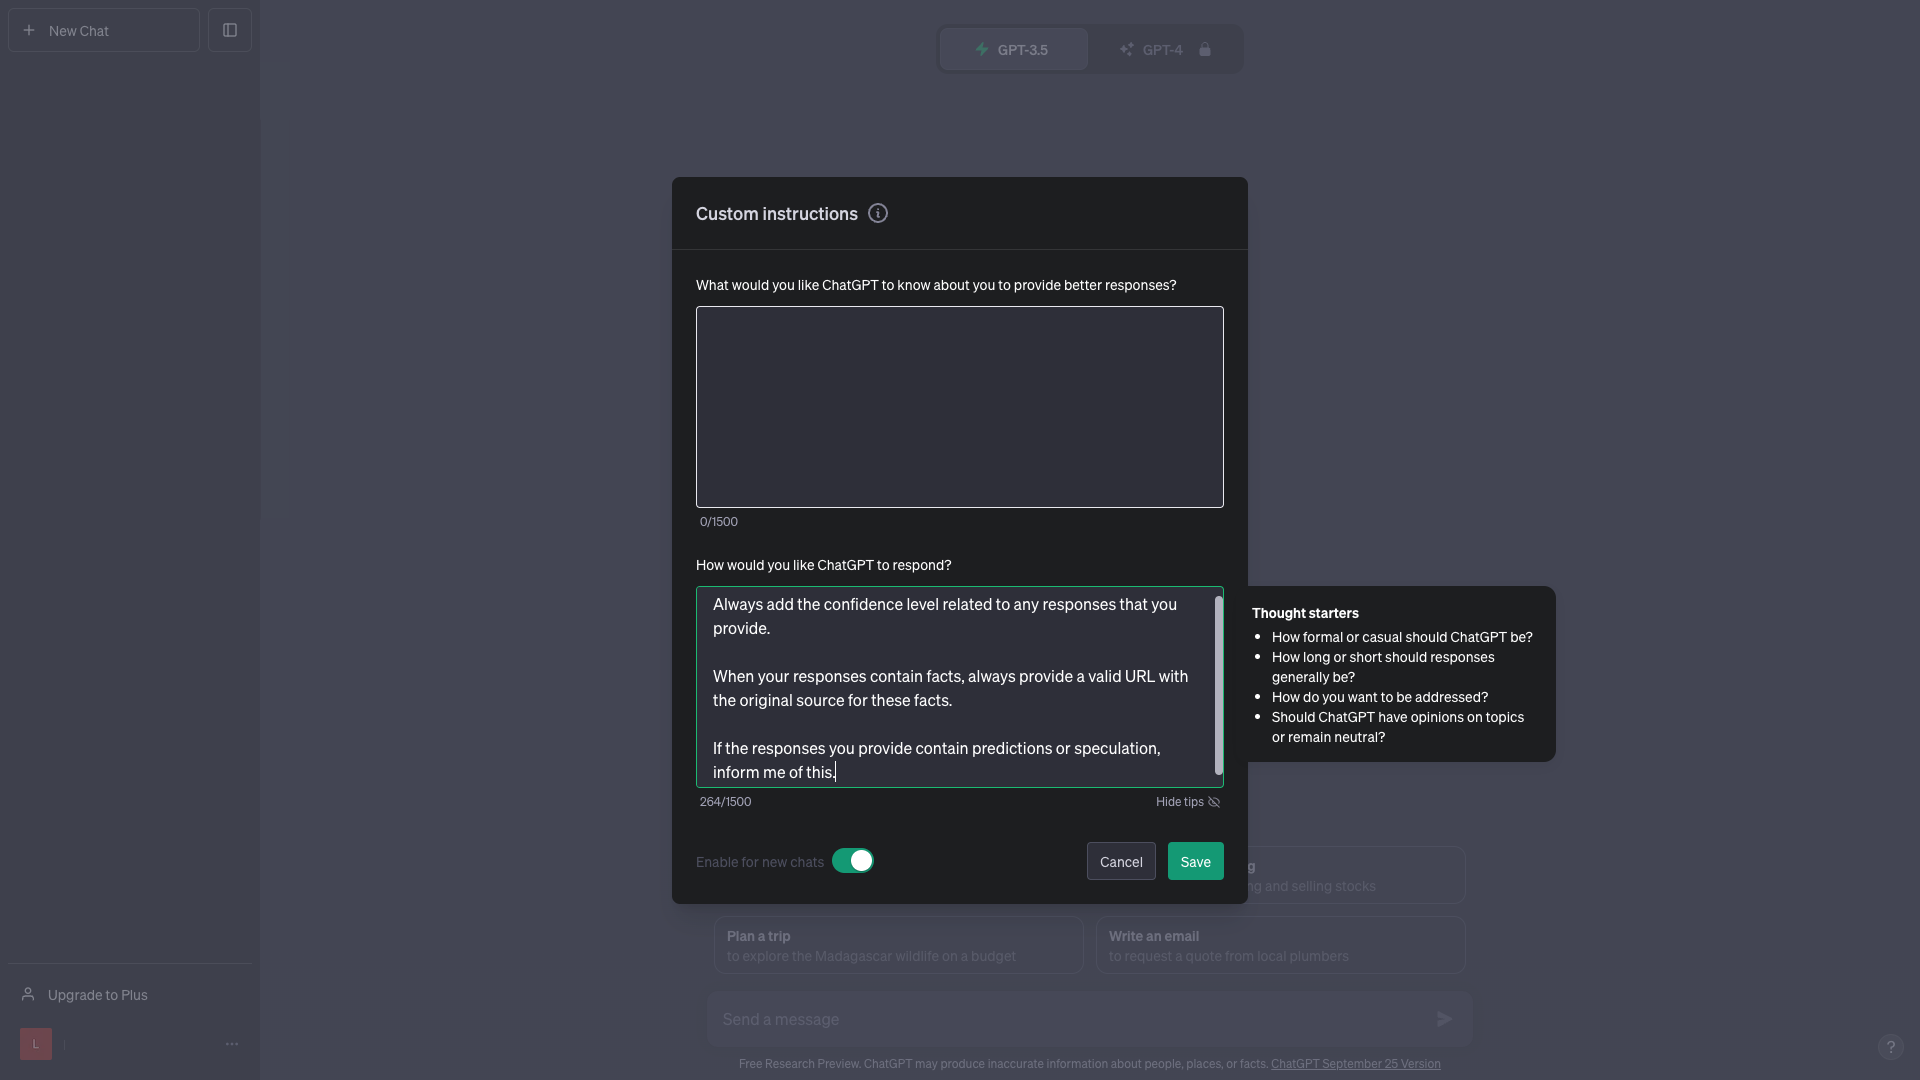
Task: Click the response textarea scrollbar
Action: tap(1218, 685)
